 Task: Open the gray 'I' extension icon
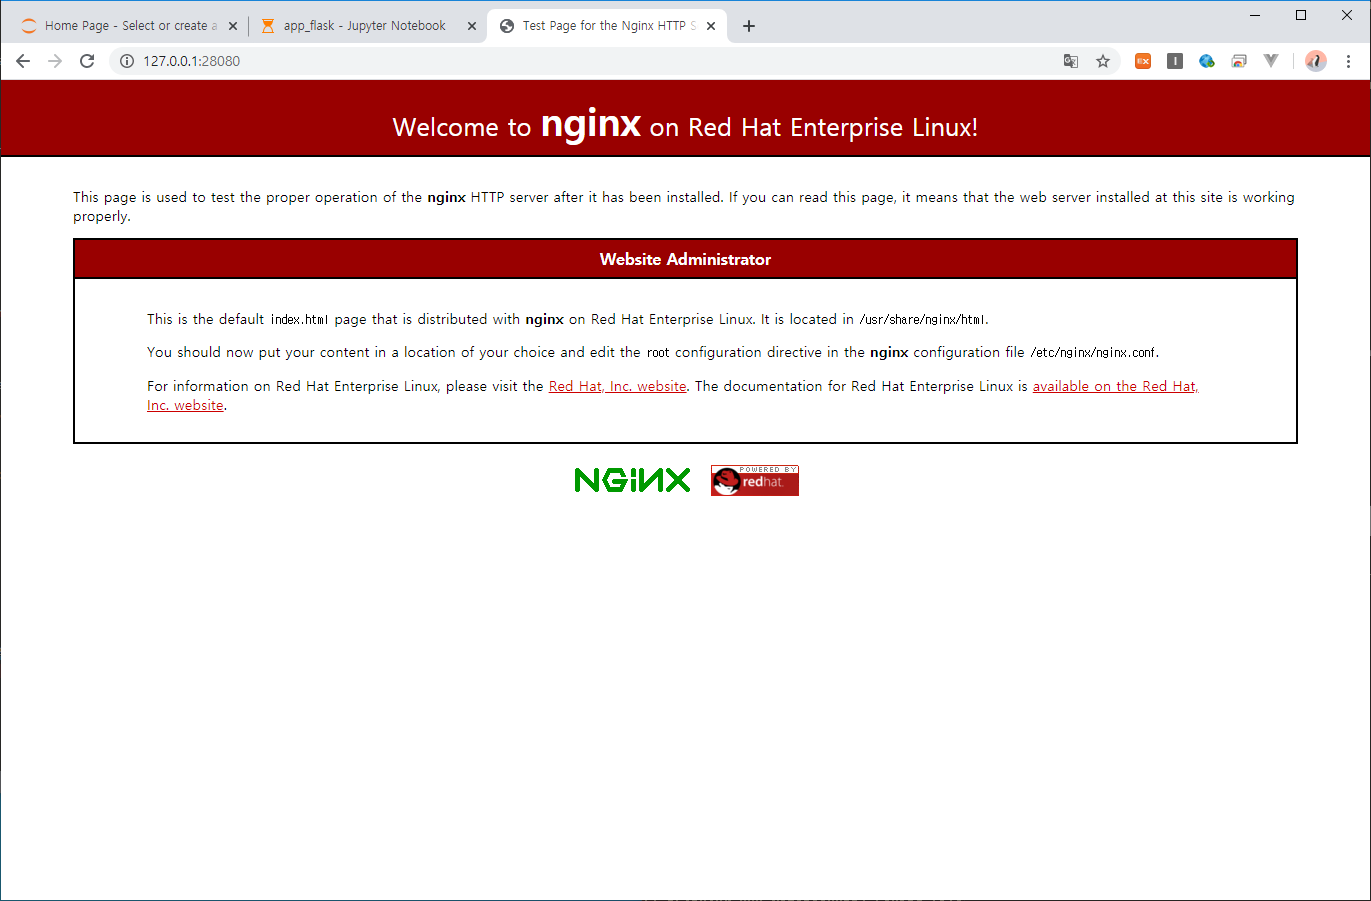(1175, 61)
